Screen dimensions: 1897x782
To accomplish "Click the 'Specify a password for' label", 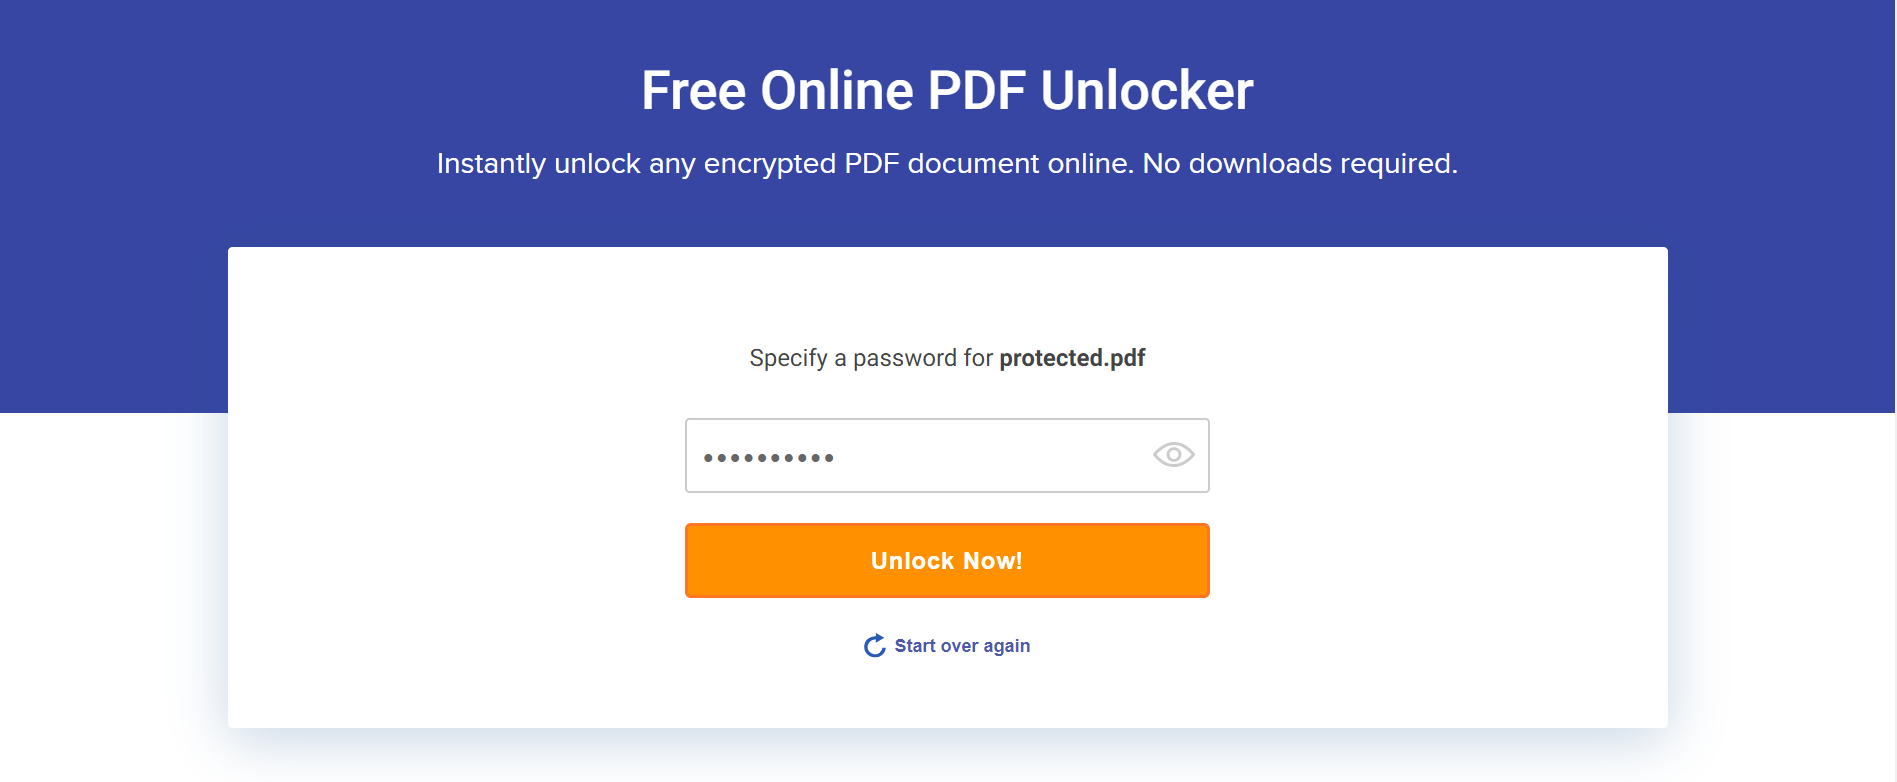I will coord(871,358).
